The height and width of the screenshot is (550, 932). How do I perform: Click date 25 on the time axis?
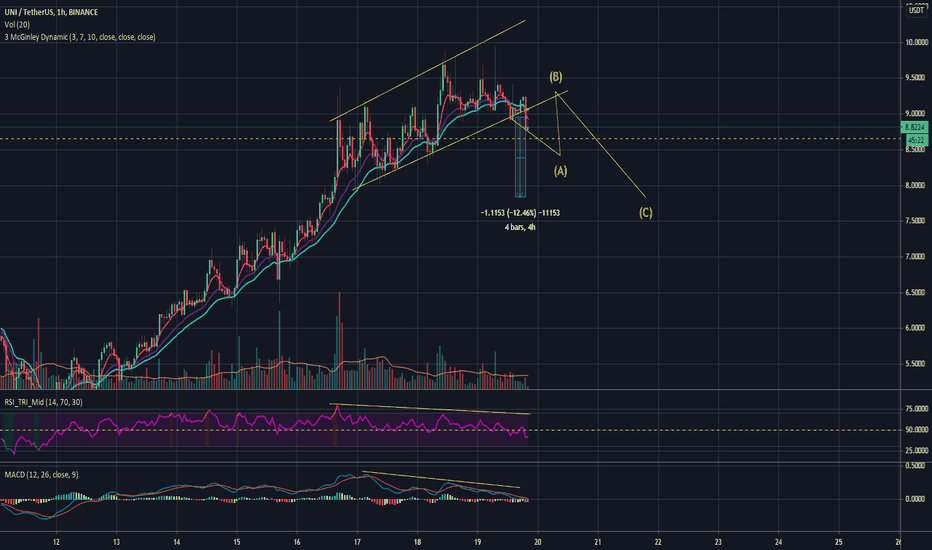tap(839, 542)
